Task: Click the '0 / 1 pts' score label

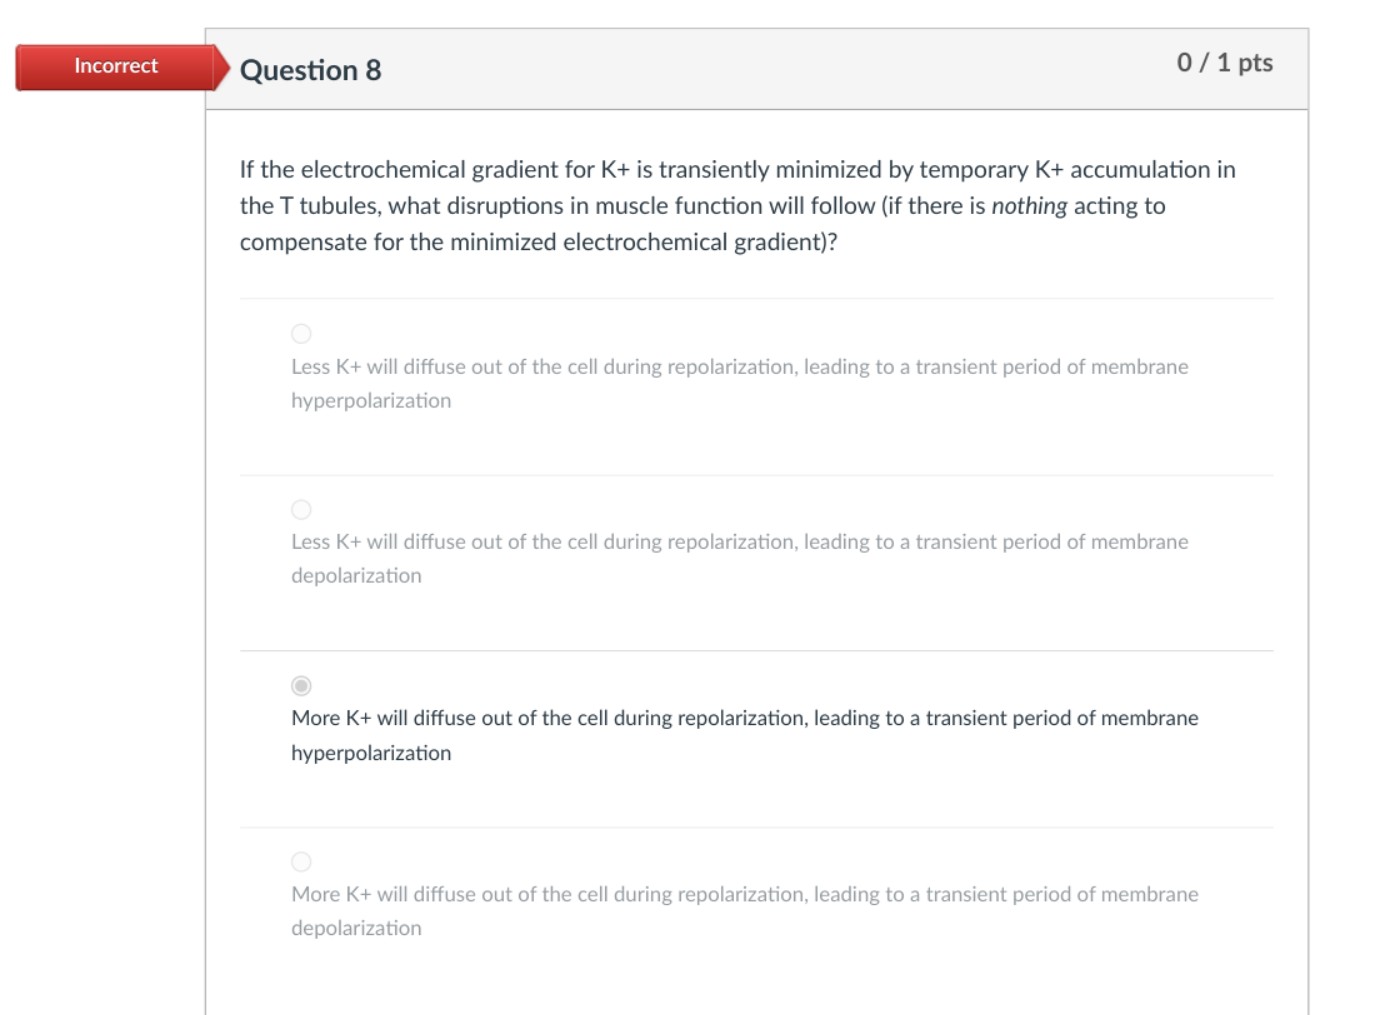Action: coord(1223,62)
